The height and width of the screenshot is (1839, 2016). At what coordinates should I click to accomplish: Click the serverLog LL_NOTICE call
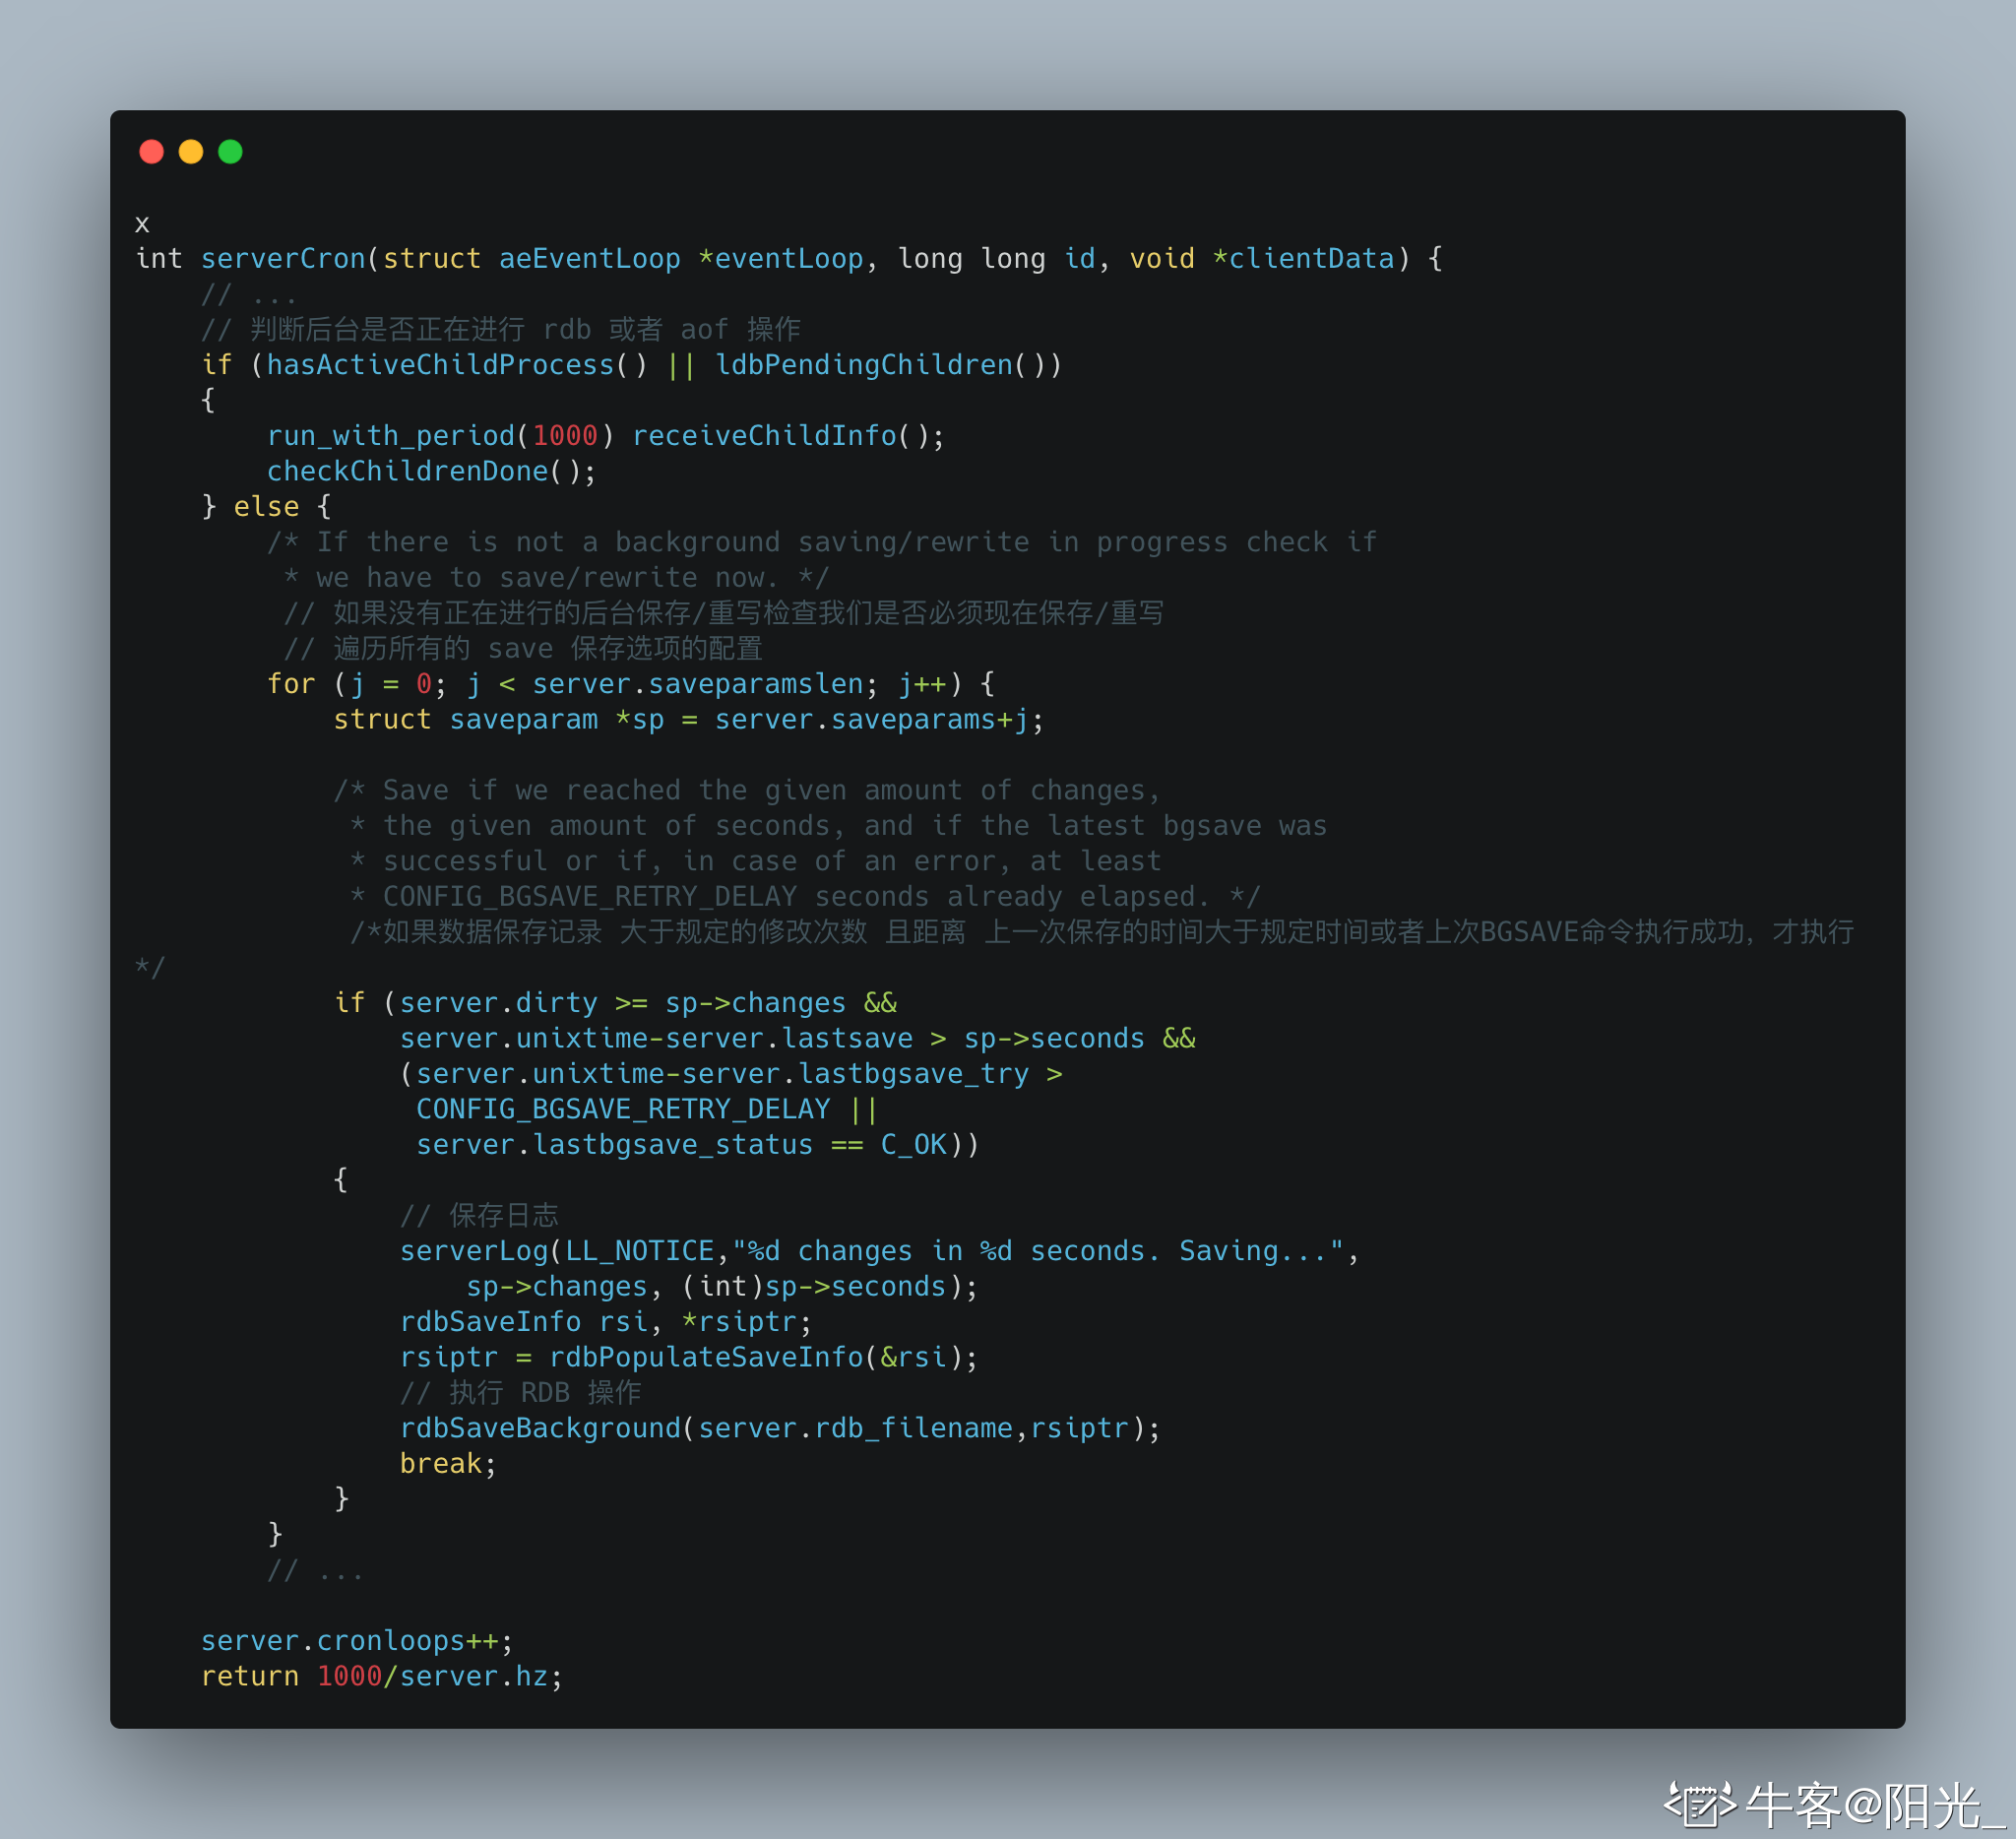click(878, 1251)
